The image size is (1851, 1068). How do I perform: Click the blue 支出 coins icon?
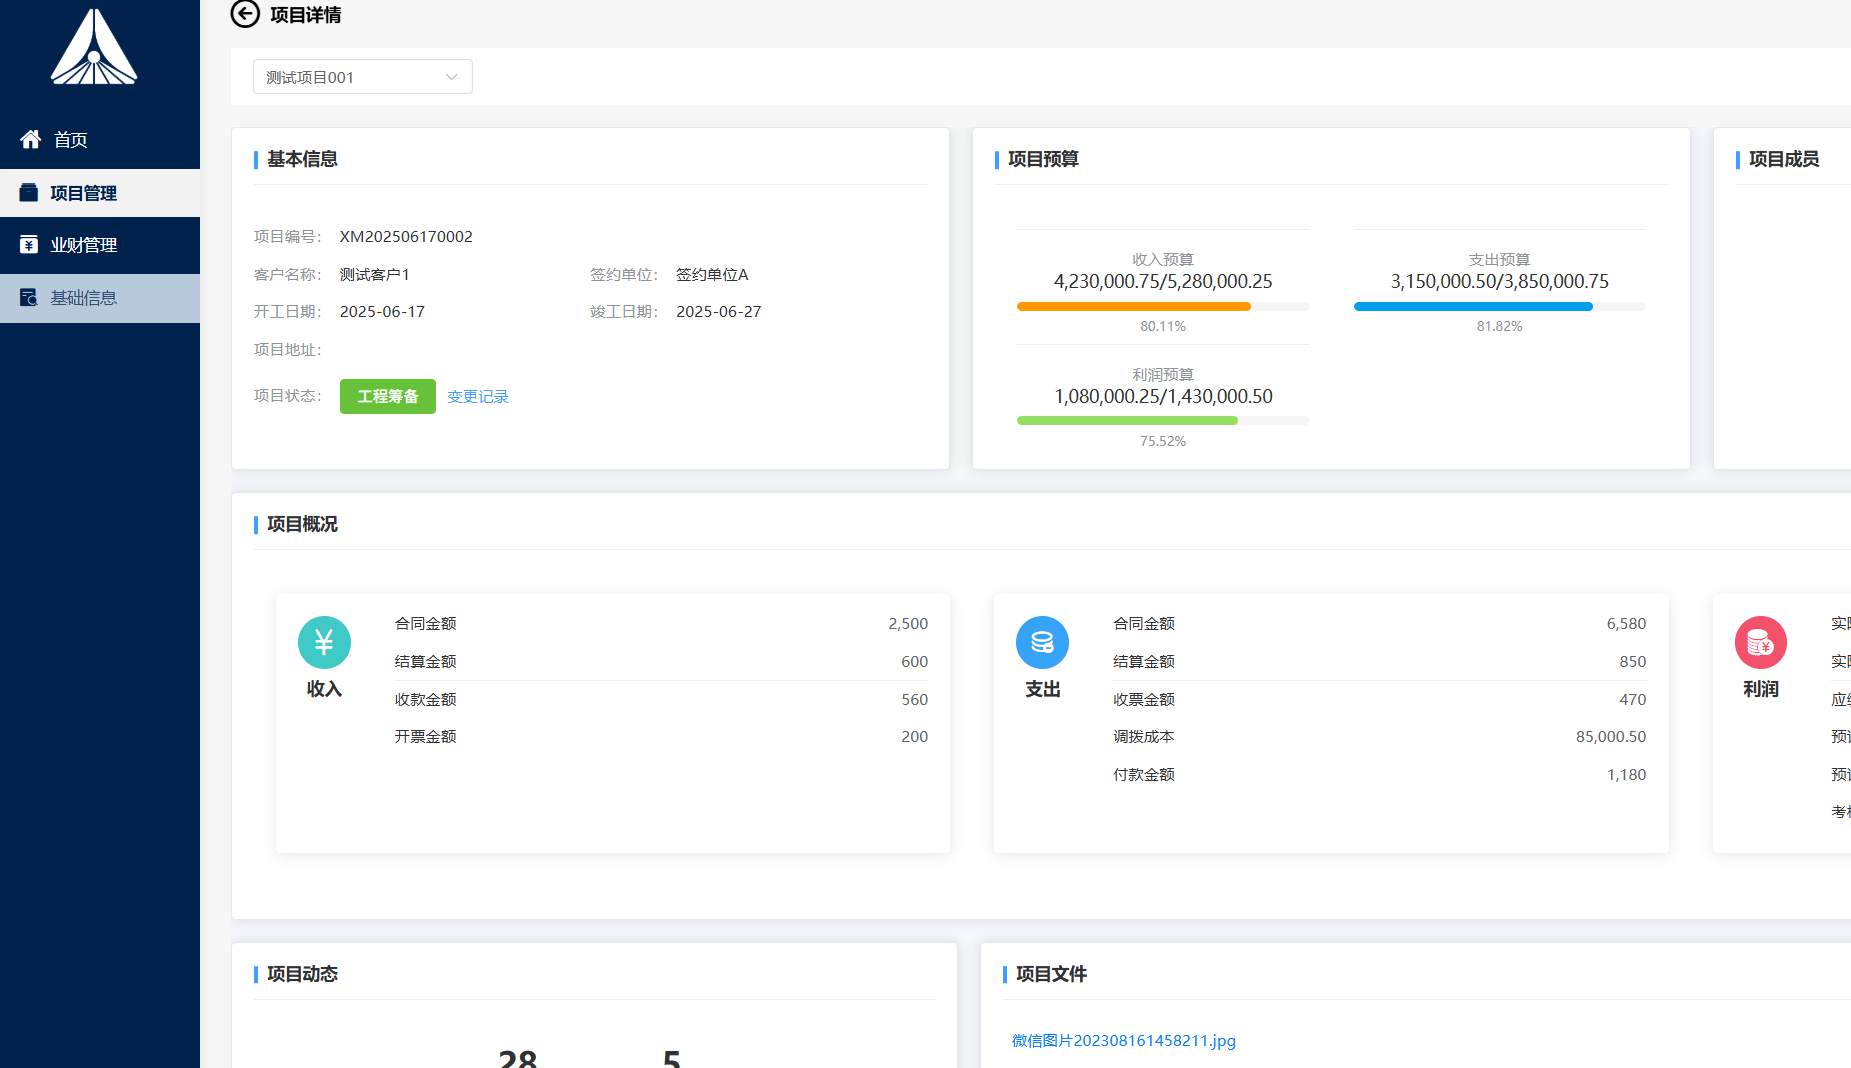[1042, 641]
